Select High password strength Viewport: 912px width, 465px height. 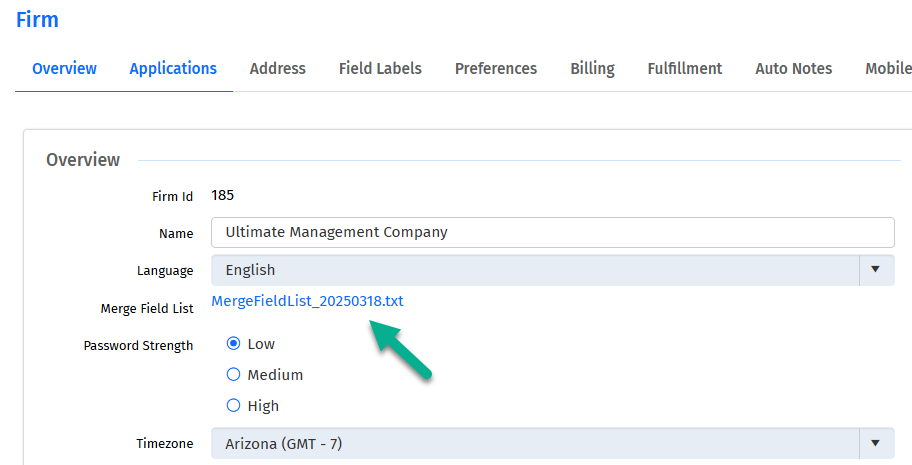click(233, 405)
